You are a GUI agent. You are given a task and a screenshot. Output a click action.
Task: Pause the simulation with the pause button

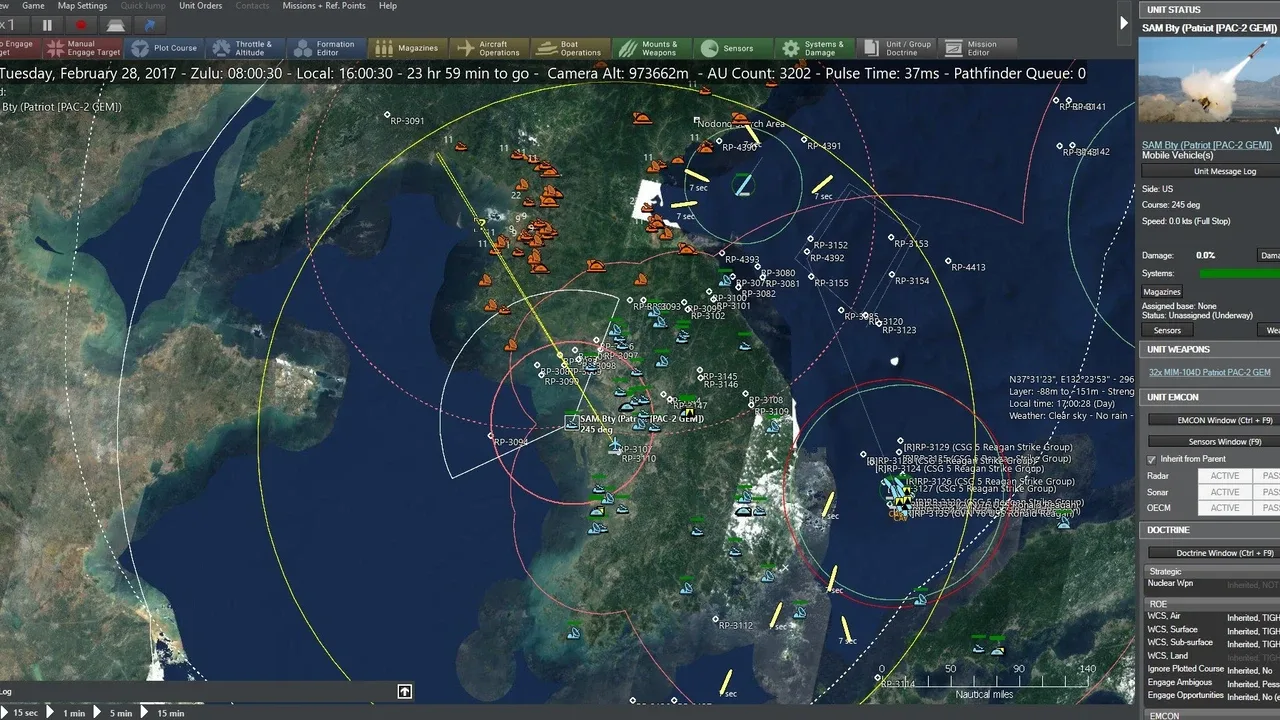click(47, 25)
